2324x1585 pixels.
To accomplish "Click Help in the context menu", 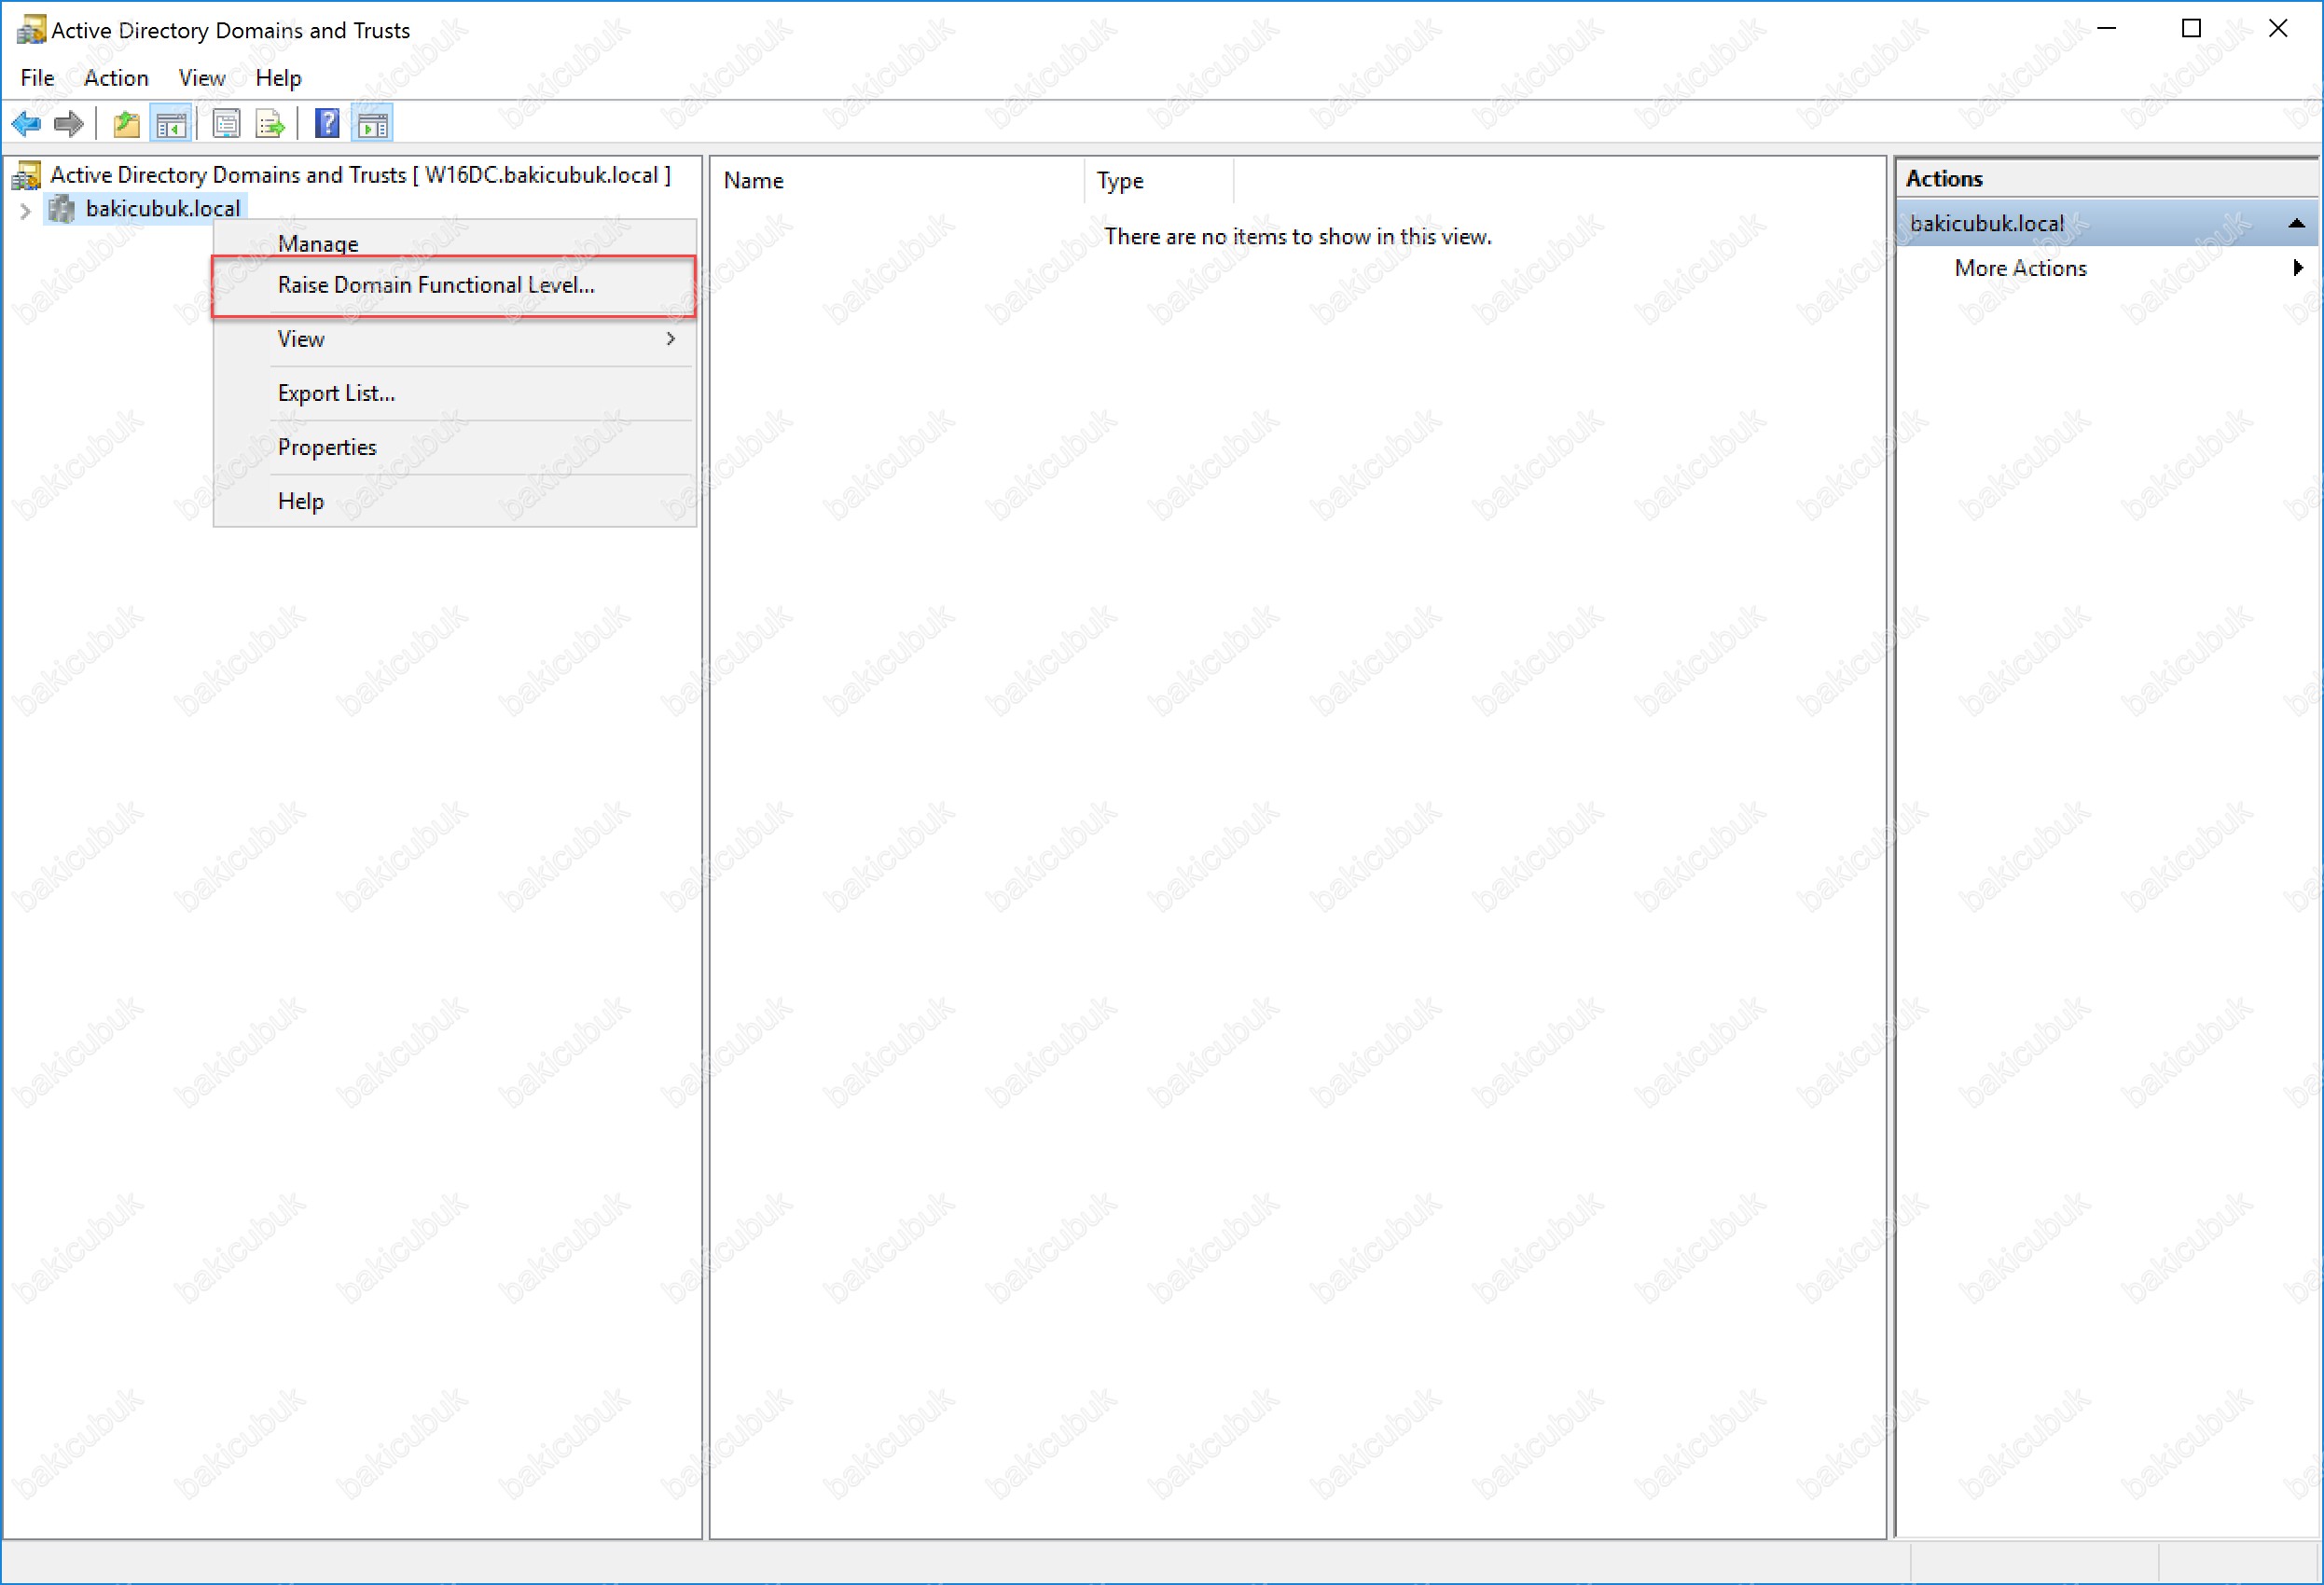I will tap(454, 501).
